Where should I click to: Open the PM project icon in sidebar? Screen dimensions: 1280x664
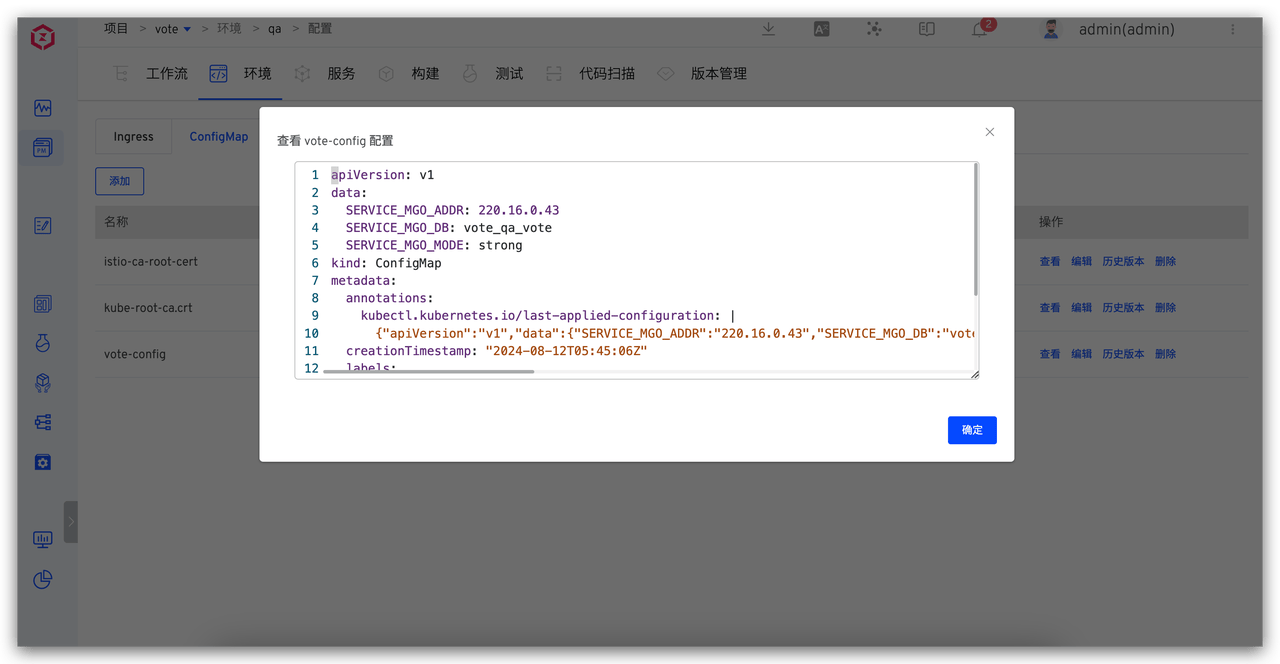[42, 147]
